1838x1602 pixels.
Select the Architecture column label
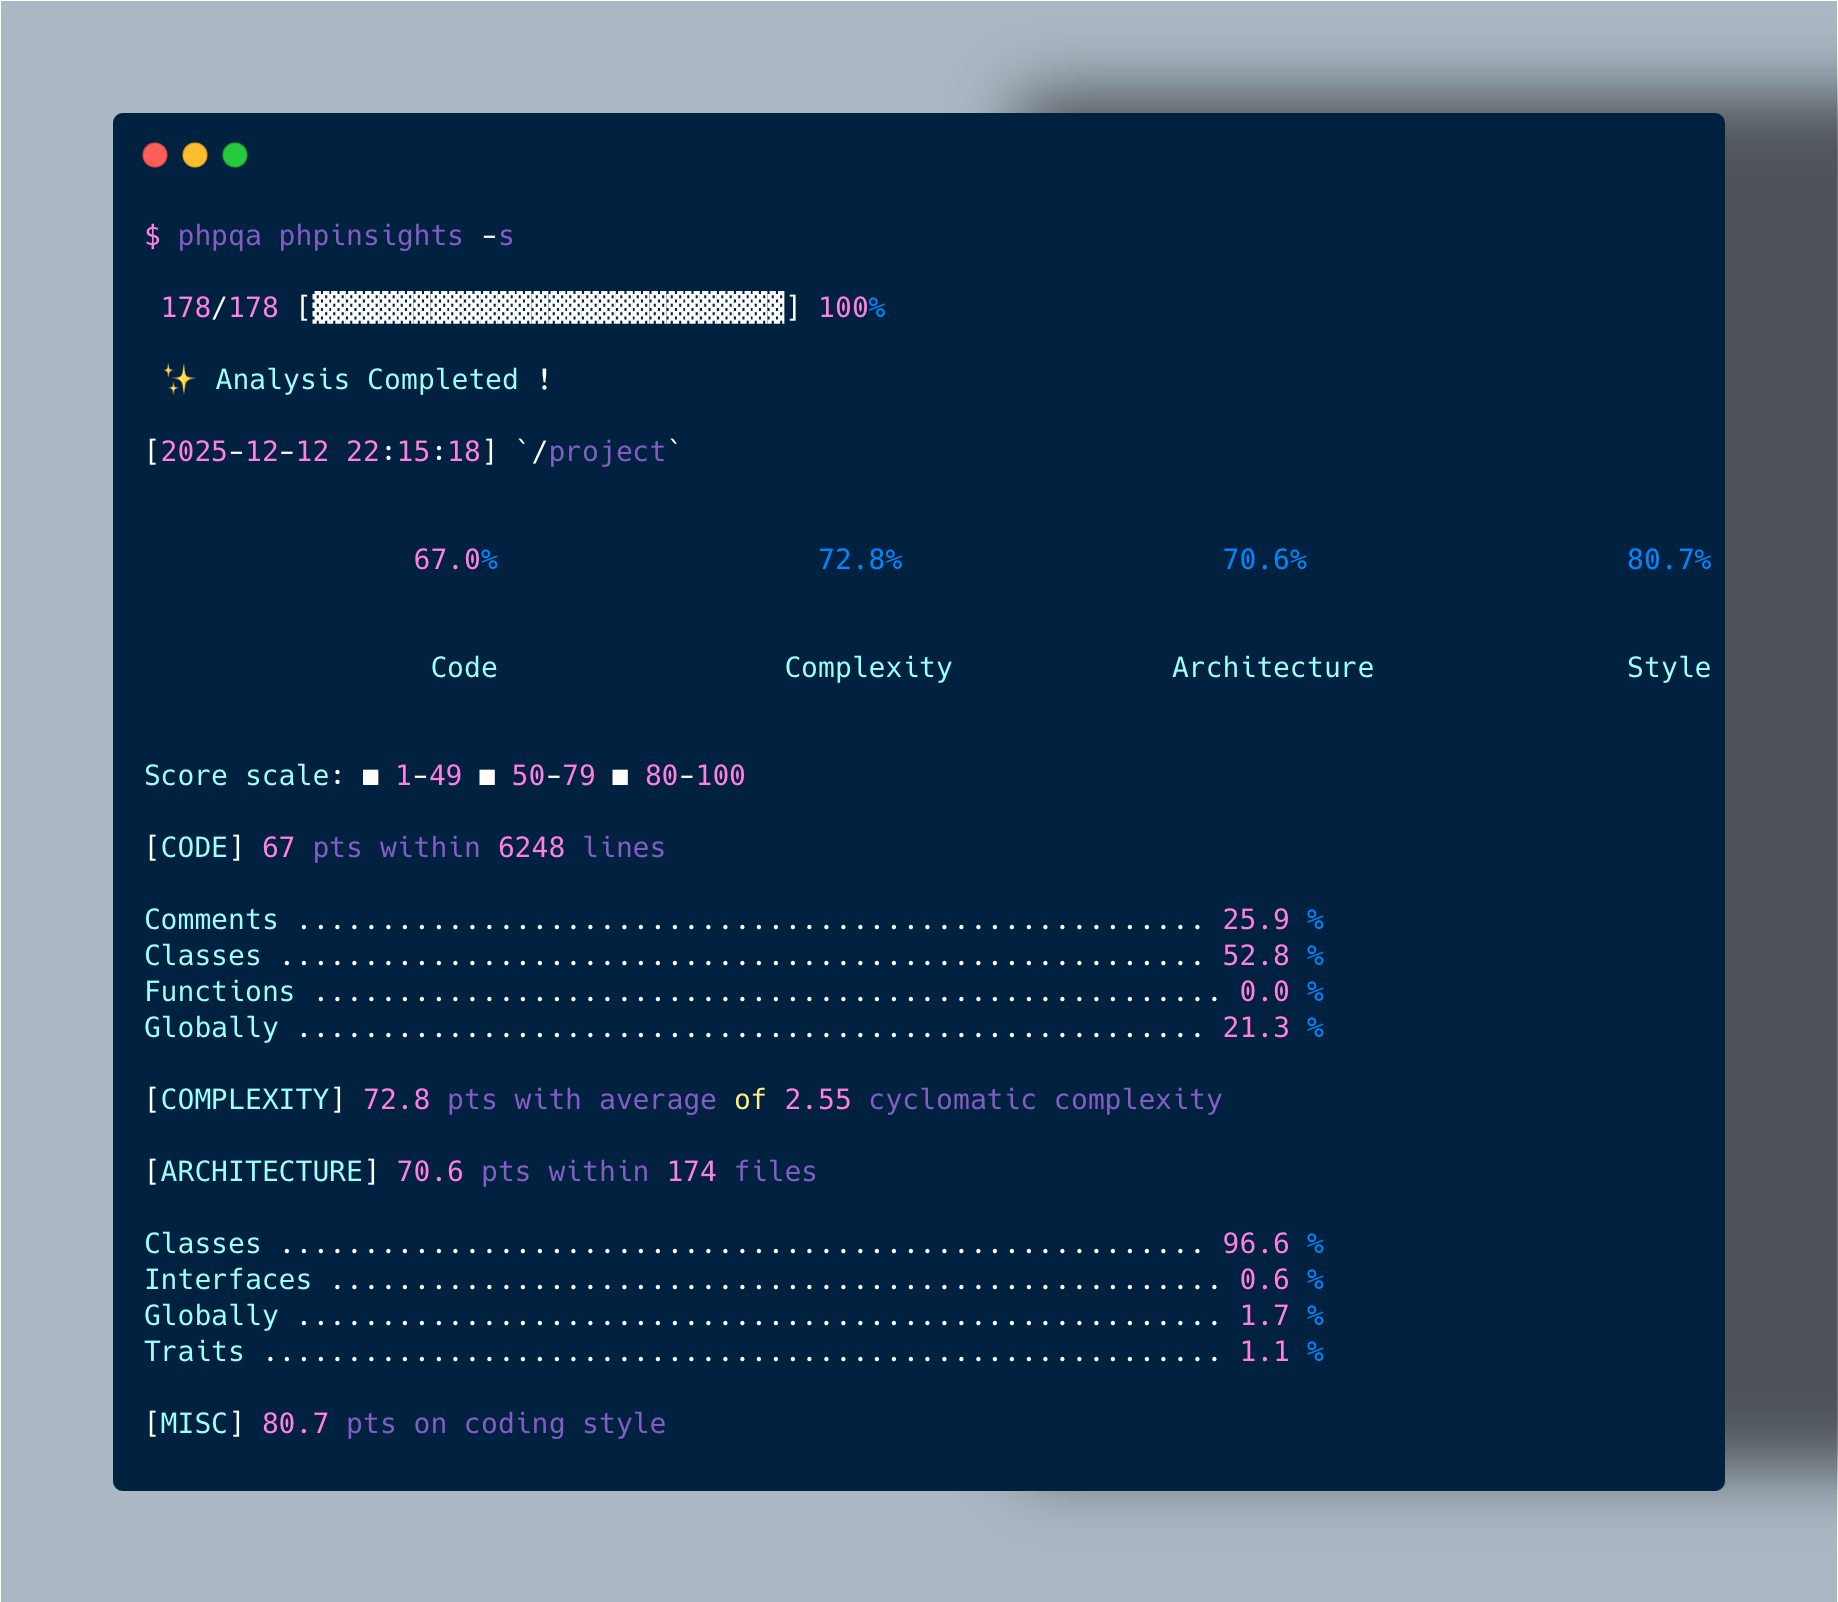tap(1272, 668)
